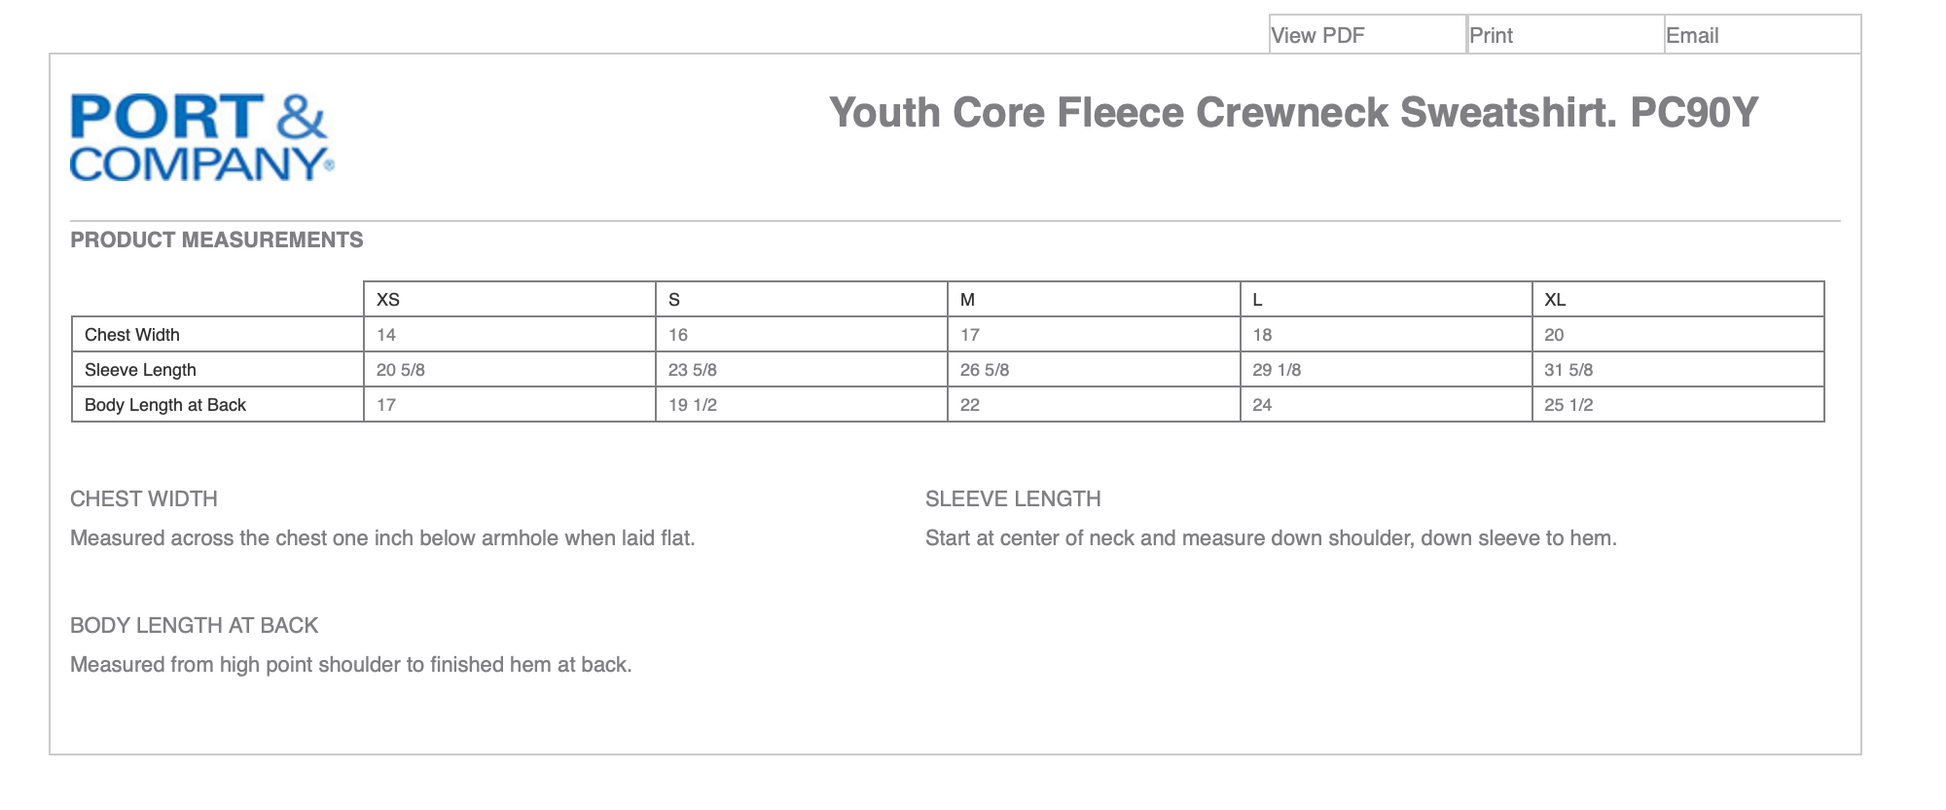Click the product title PC90Y heading
The height and width of the screenshot is (810, 1946).
[1293, 112]
